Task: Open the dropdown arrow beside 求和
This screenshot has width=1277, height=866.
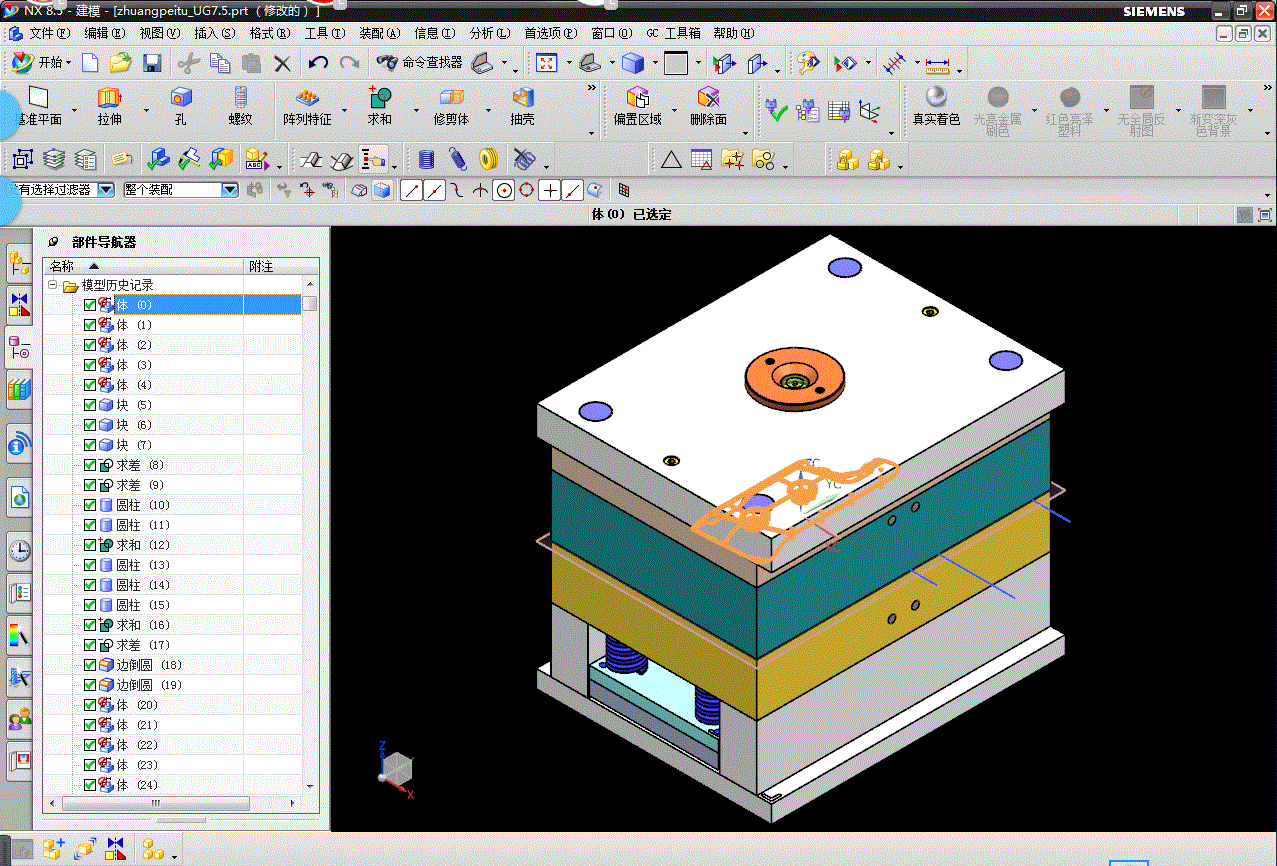Action: pyautogui.click(x=416, y=110)
